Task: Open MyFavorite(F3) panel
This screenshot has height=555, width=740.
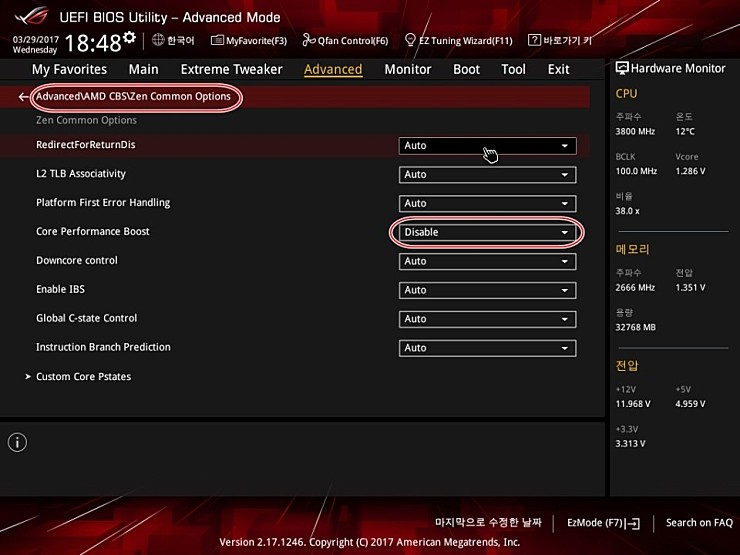Action: pyautogui.click(x=249, y=41)
